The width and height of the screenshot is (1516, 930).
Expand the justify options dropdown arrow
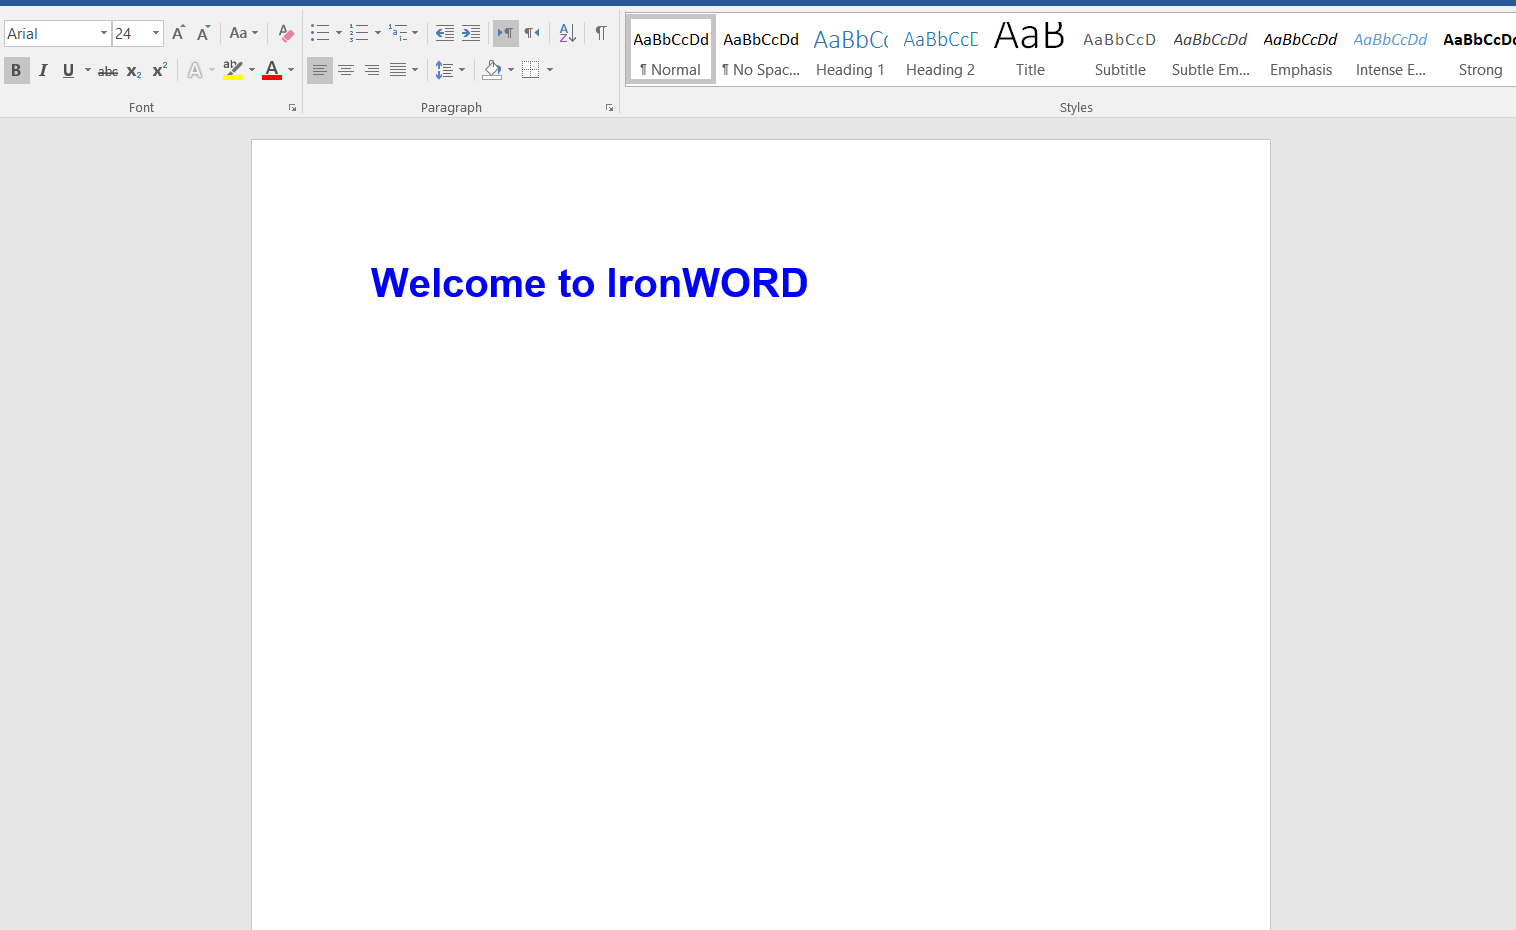click(x=415, y=70)
